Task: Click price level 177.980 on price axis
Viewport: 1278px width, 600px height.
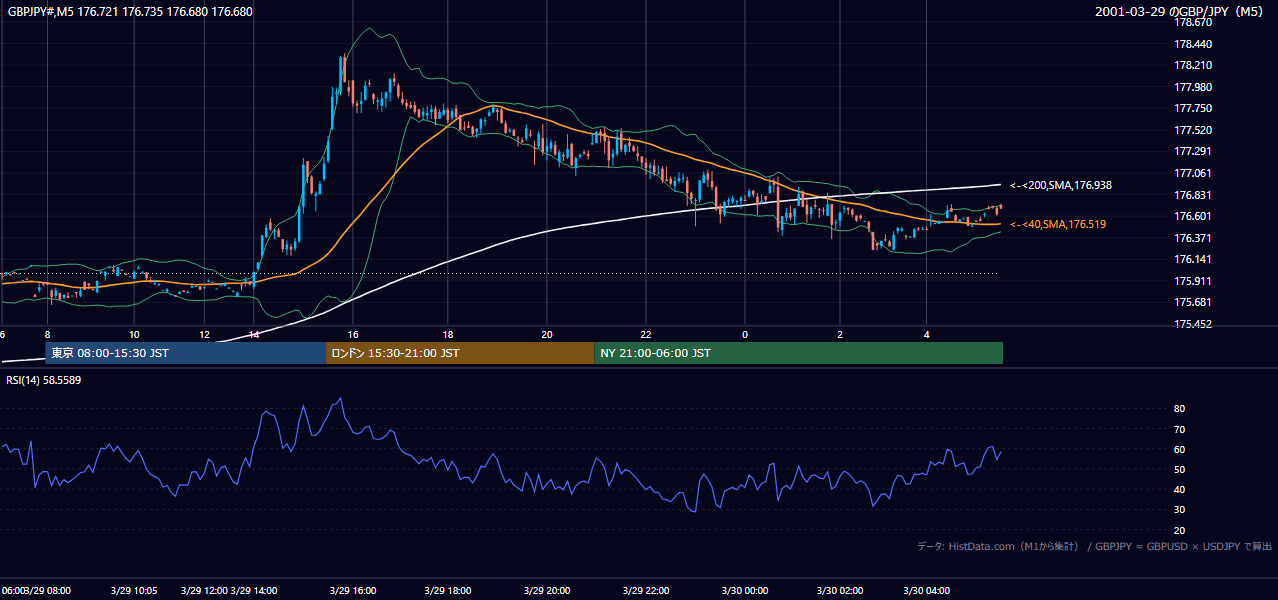Action: [x=1193, y=87]
